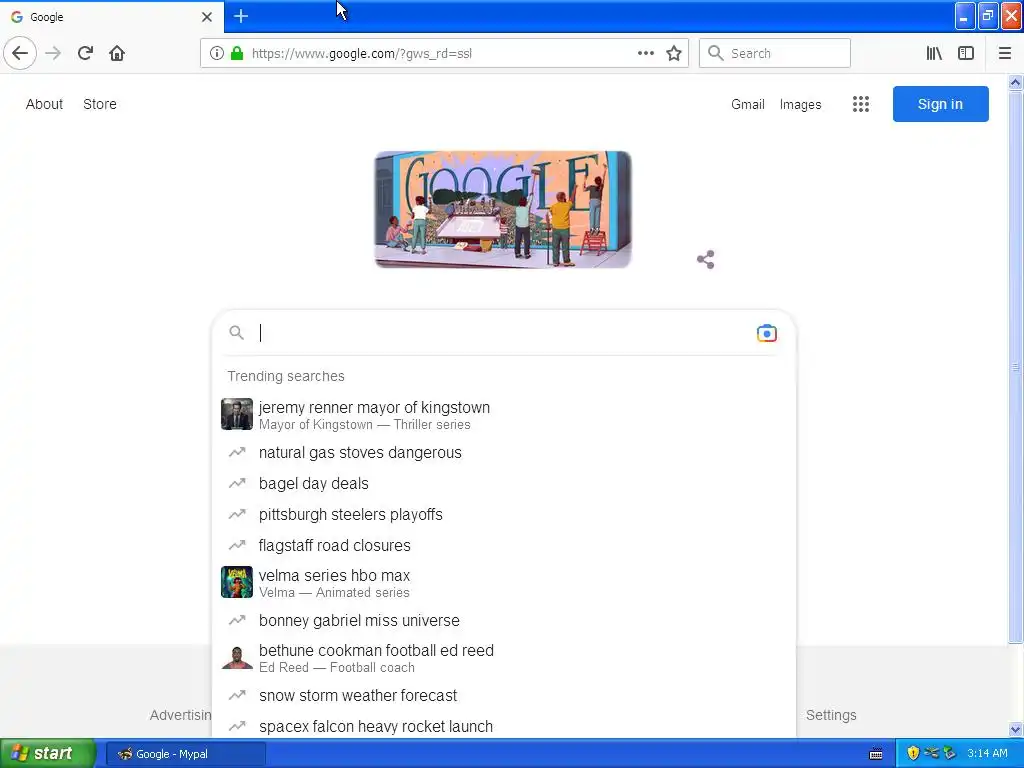Switch to Google - Mypal taskbar button
This screenshot has width=1024, height=768.
pos(185,754)
